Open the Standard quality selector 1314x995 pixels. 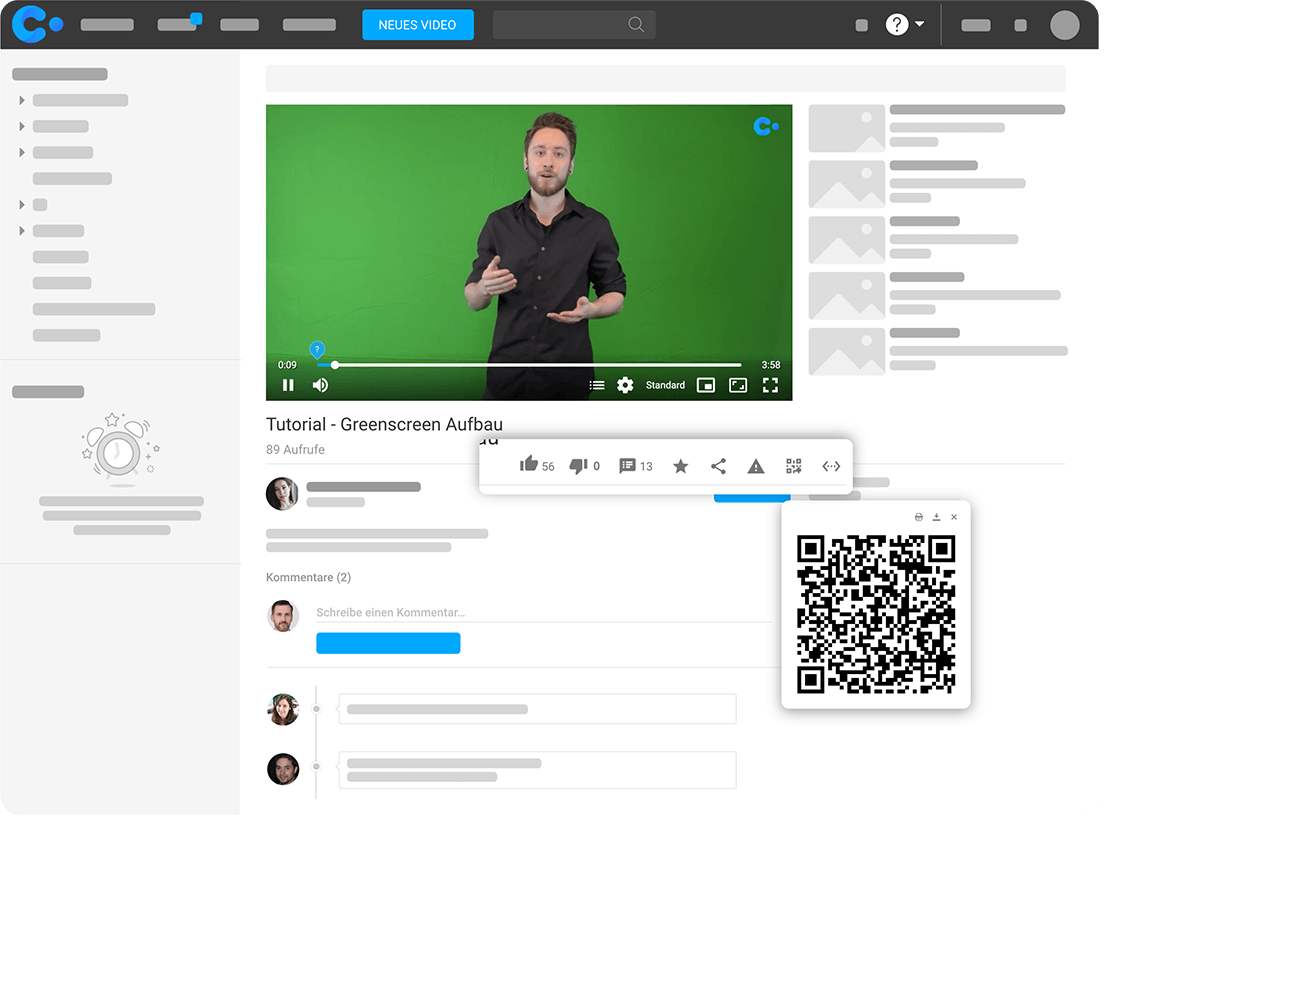(665, 385)
